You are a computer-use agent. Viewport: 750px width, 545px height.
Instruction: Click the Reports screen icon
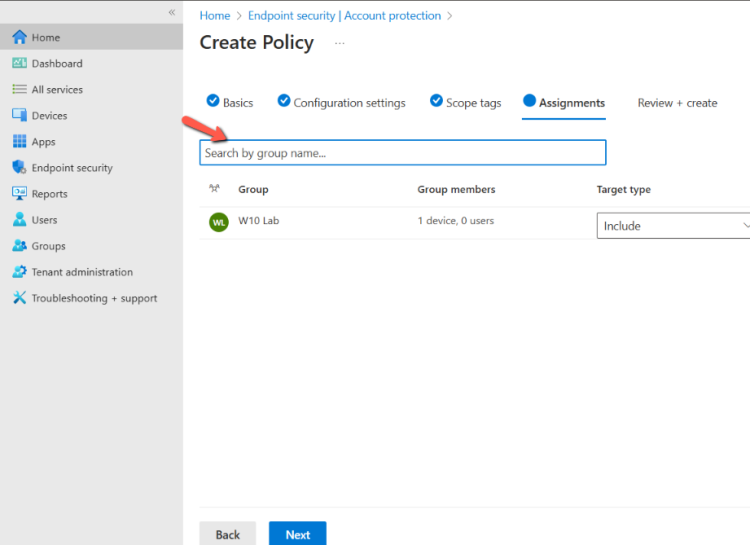[19, 193]
